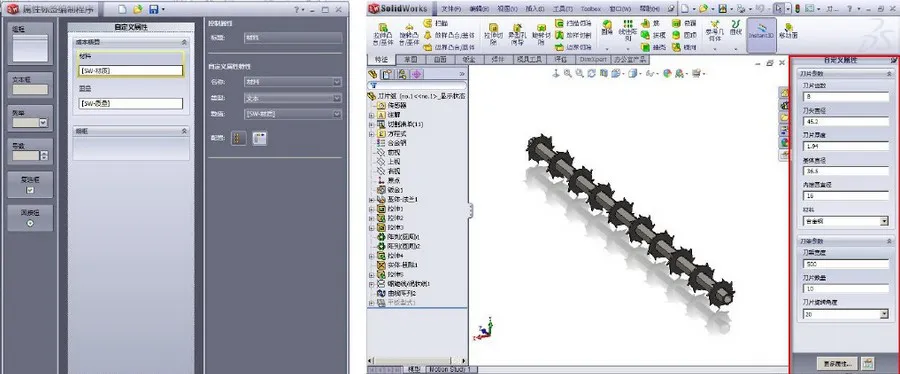Click the radio button sample in the palette
Image resolution: width=900 pixels, height=374 pixels.
click(x=30, y=223)
